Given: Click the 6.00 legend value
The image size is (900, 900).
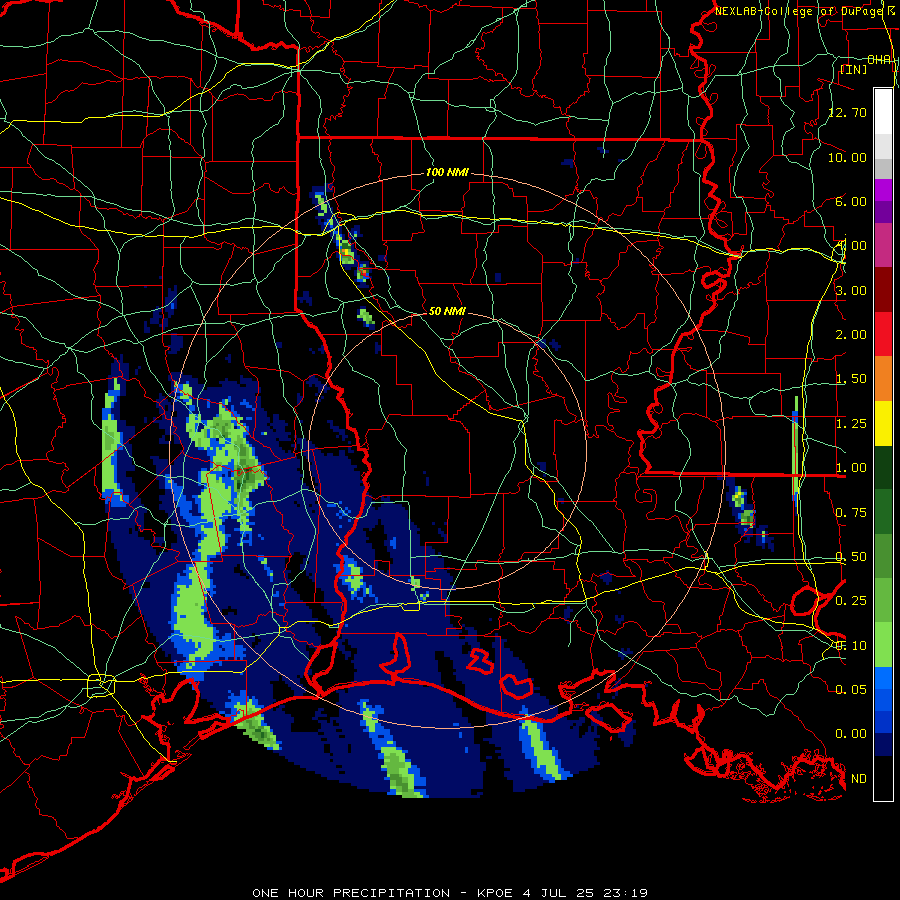Looking at the screenshot, I should pos(851,201).
